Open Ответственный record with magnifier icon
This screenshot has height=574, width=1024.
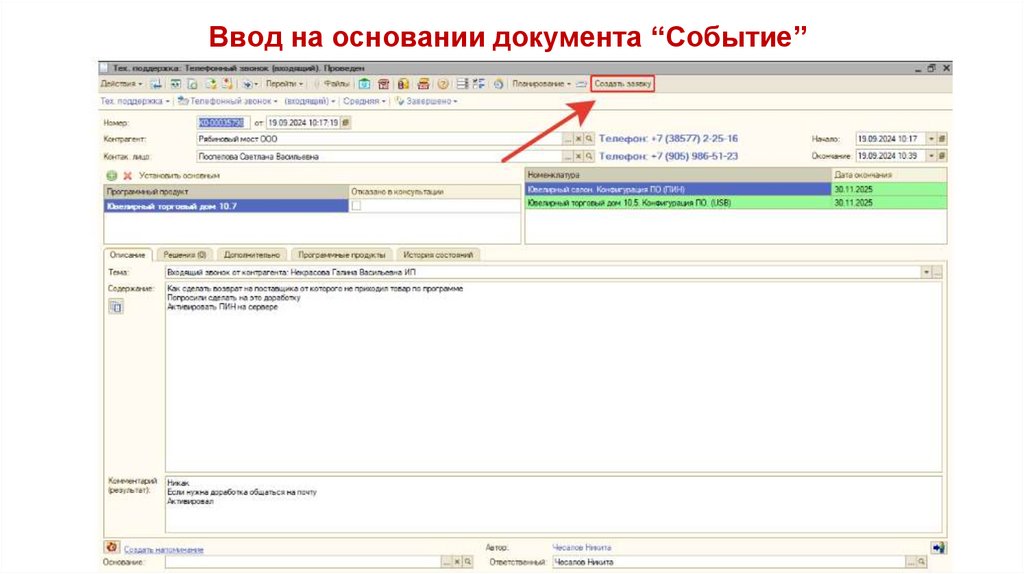coord(921,562)
